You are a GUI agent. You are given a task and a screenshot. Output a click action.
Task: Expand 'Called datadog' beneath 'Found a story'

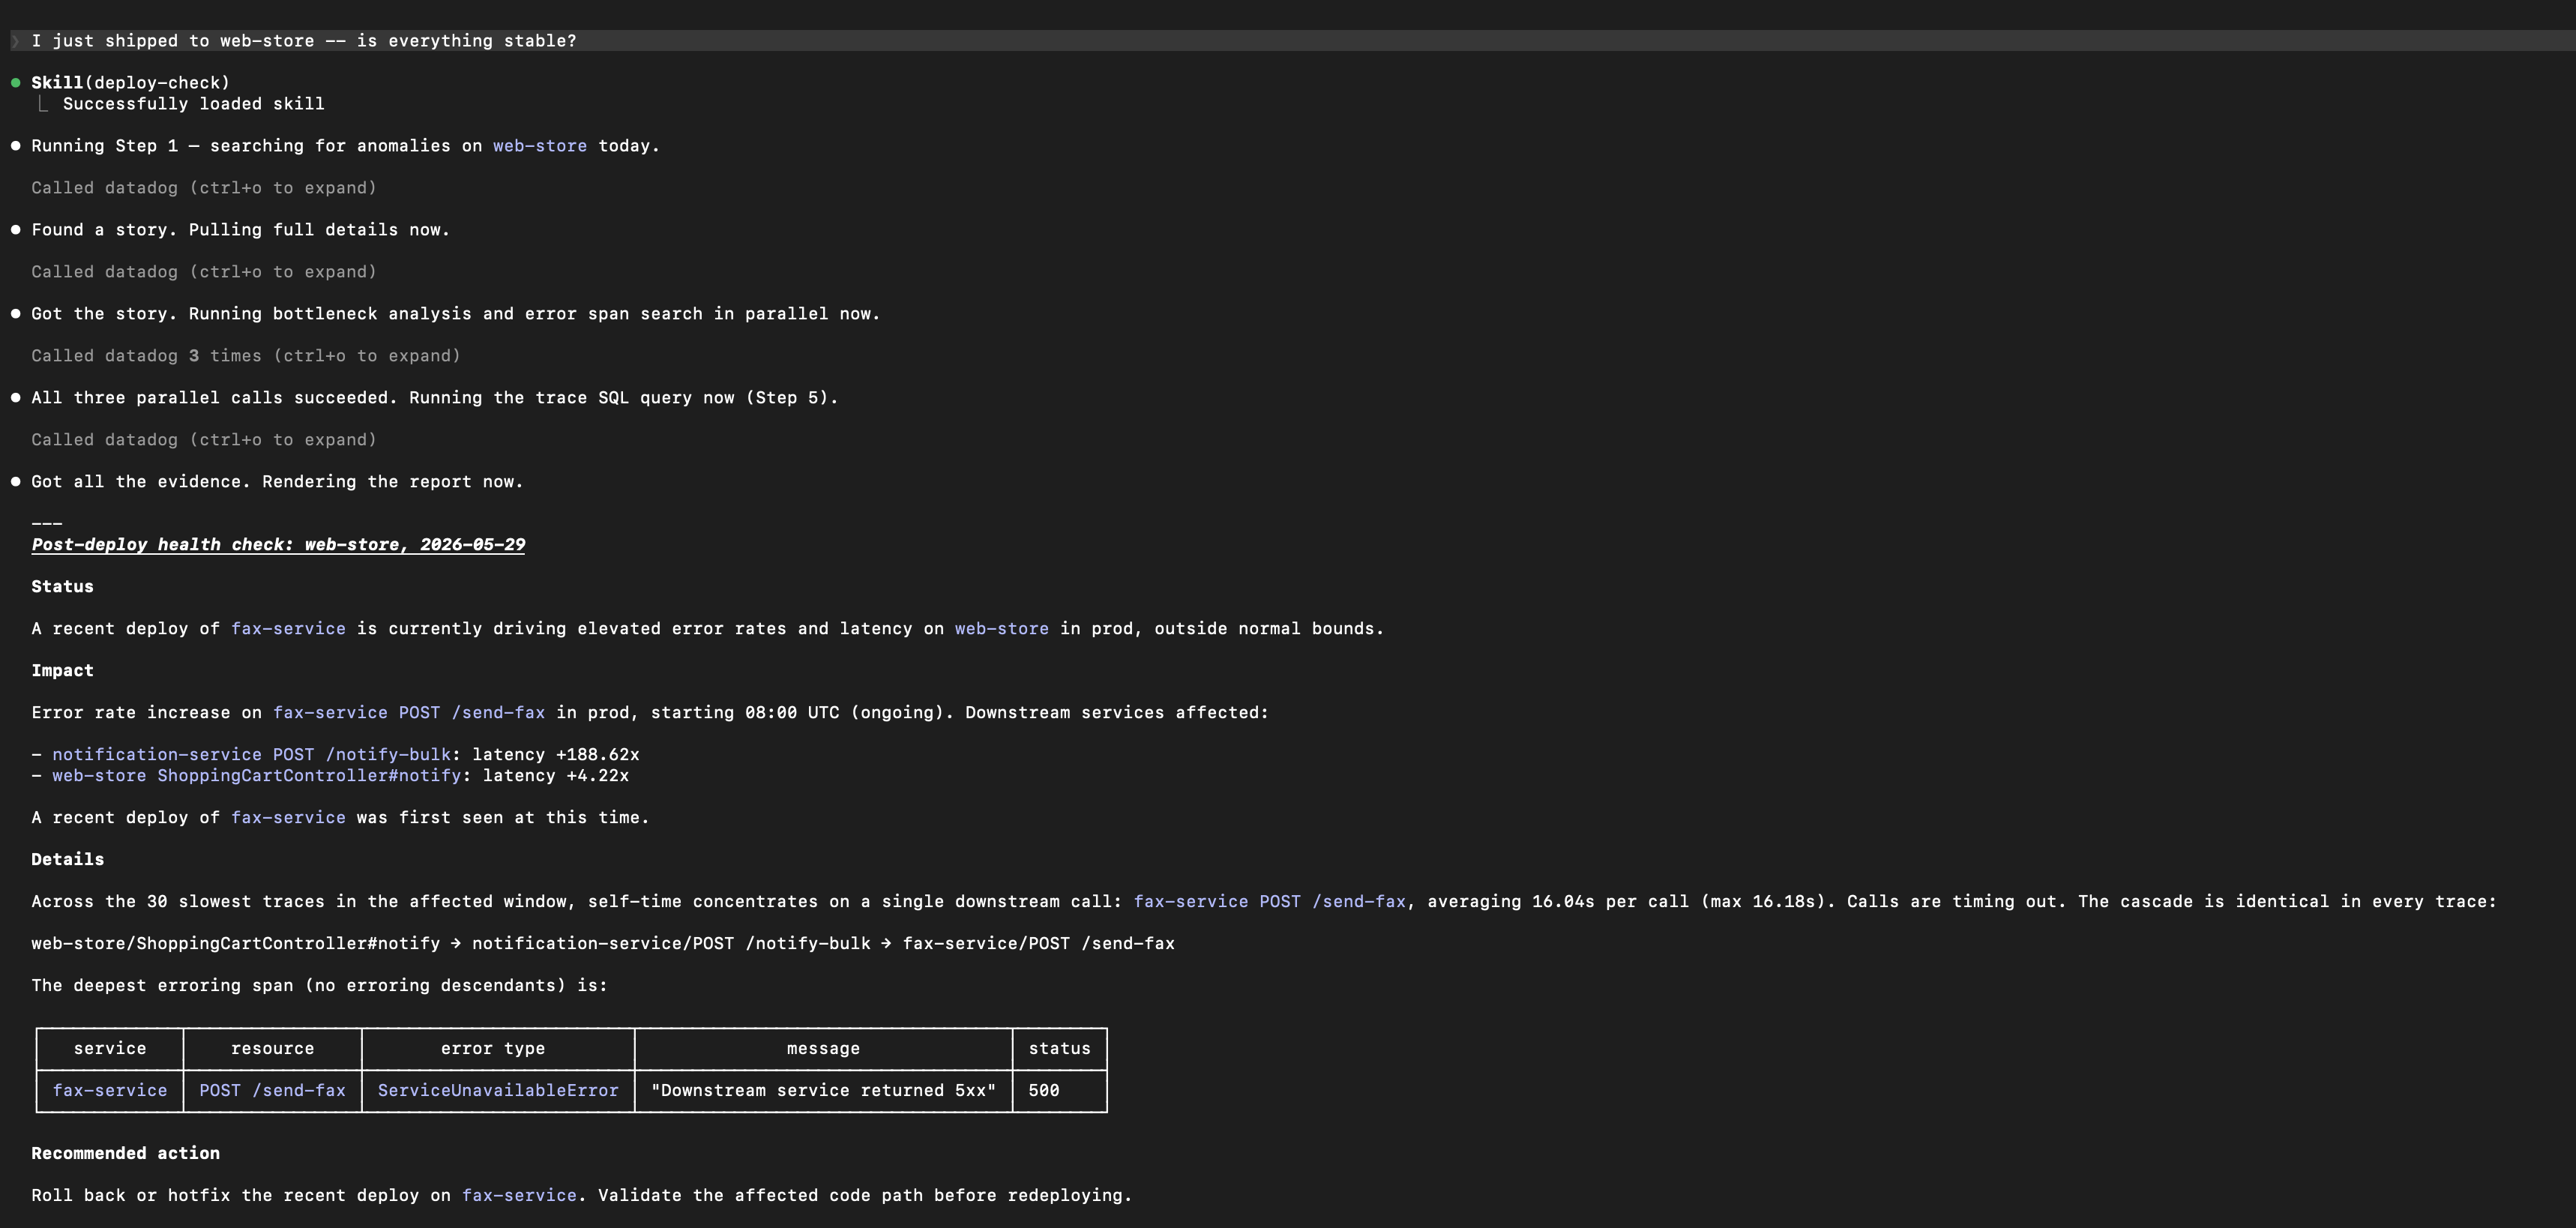tap(204, 272)
